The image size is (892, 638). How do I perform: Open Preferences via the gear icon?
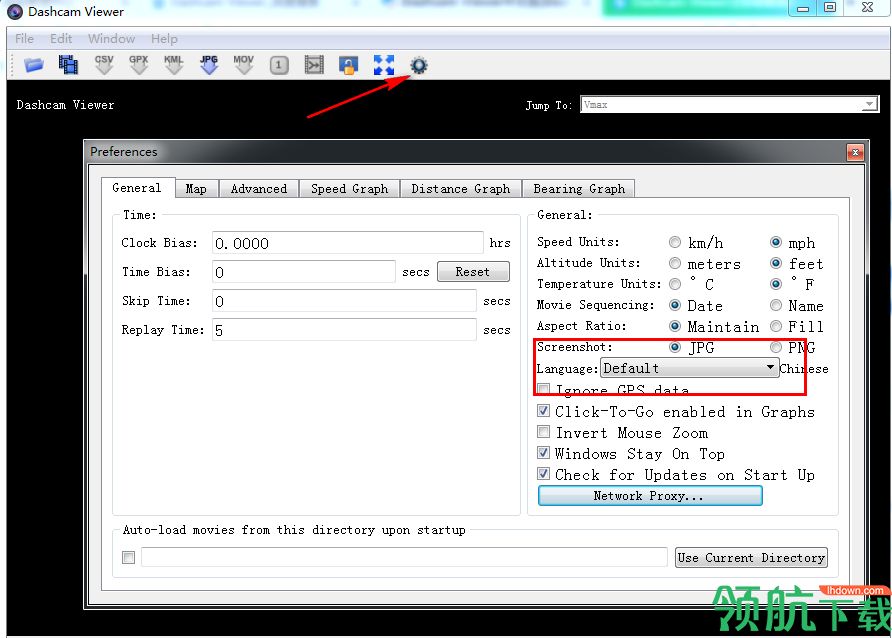coord(419,65)
